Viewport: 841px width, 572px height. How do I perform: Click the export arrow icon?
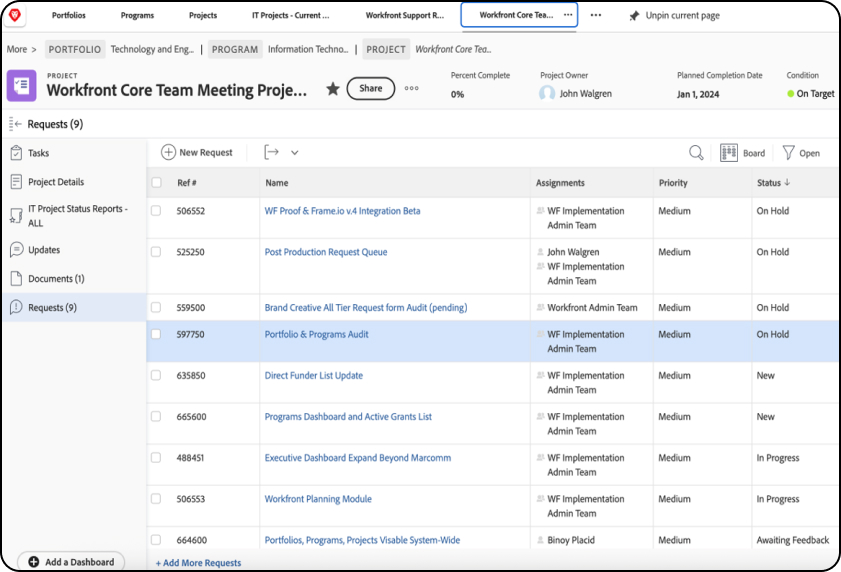pos(271,152)
